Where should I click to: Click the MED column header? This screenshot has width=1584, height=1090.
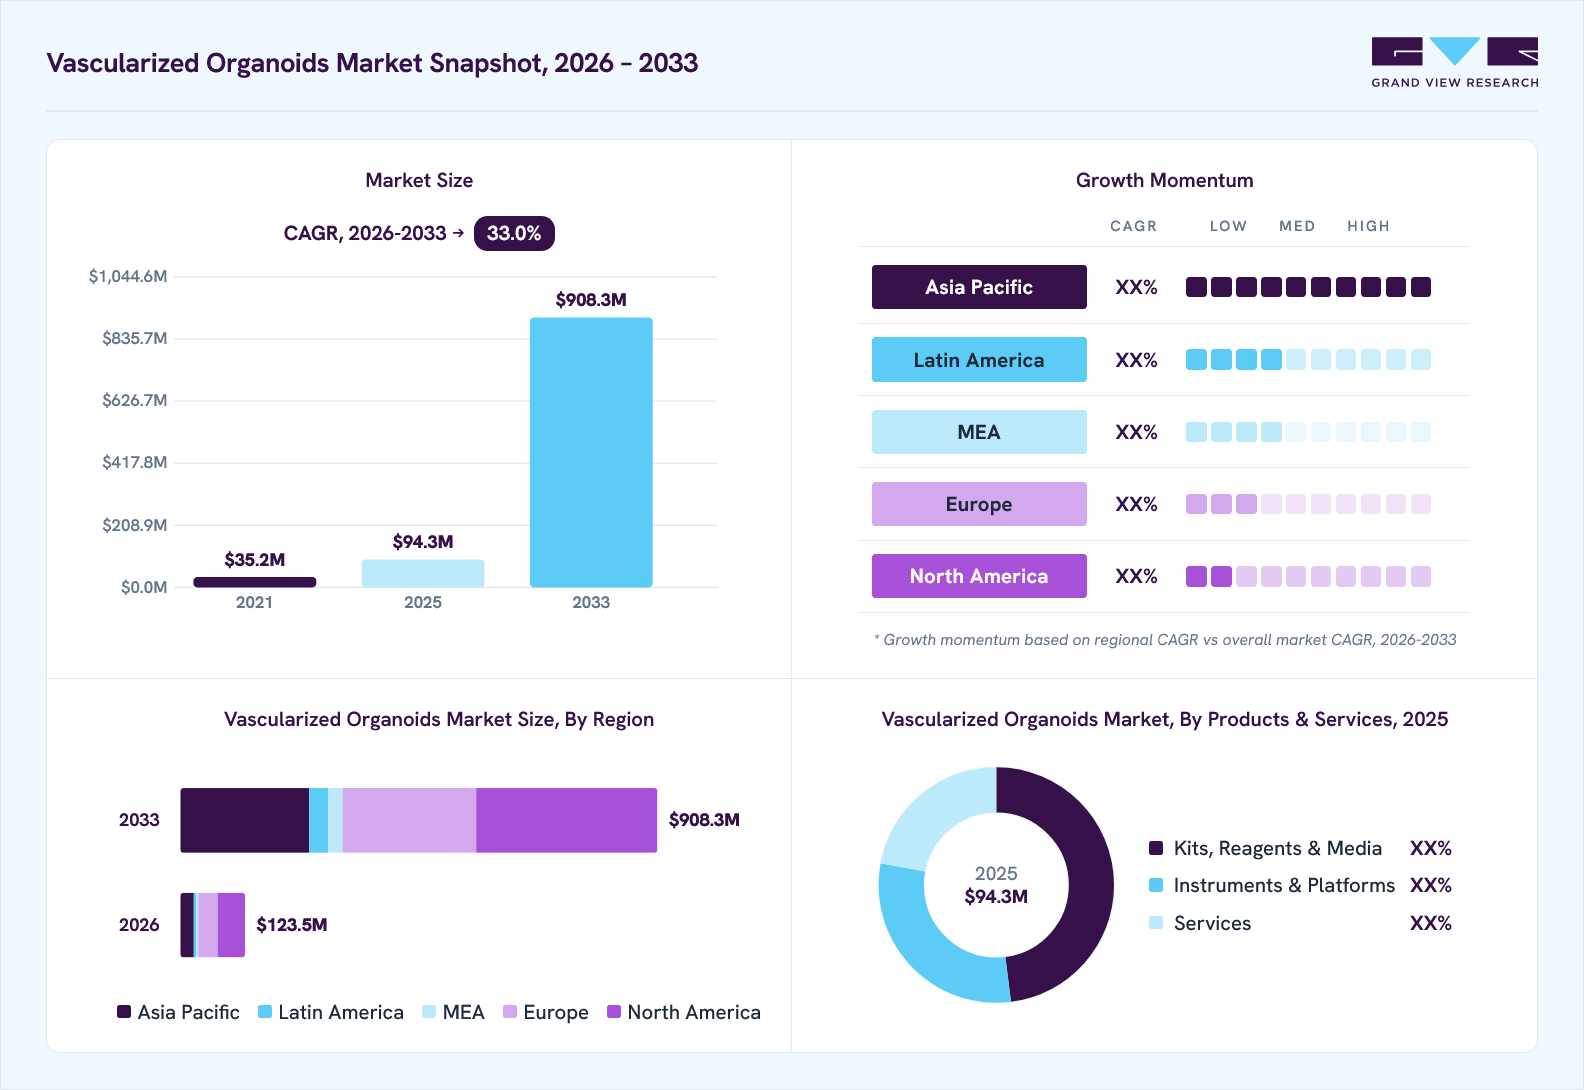(x=1297, y=226)
